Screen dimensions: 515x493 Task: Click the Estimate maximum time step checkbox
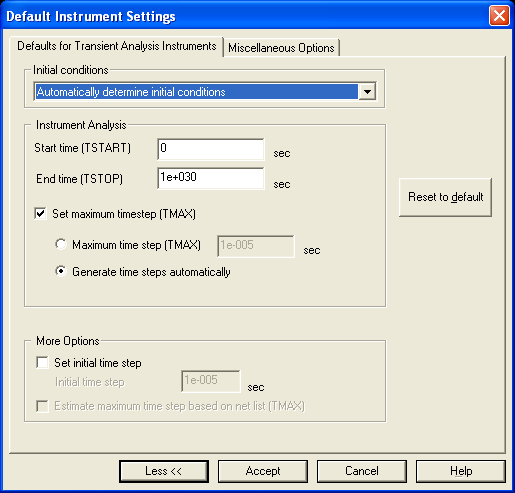42,406
